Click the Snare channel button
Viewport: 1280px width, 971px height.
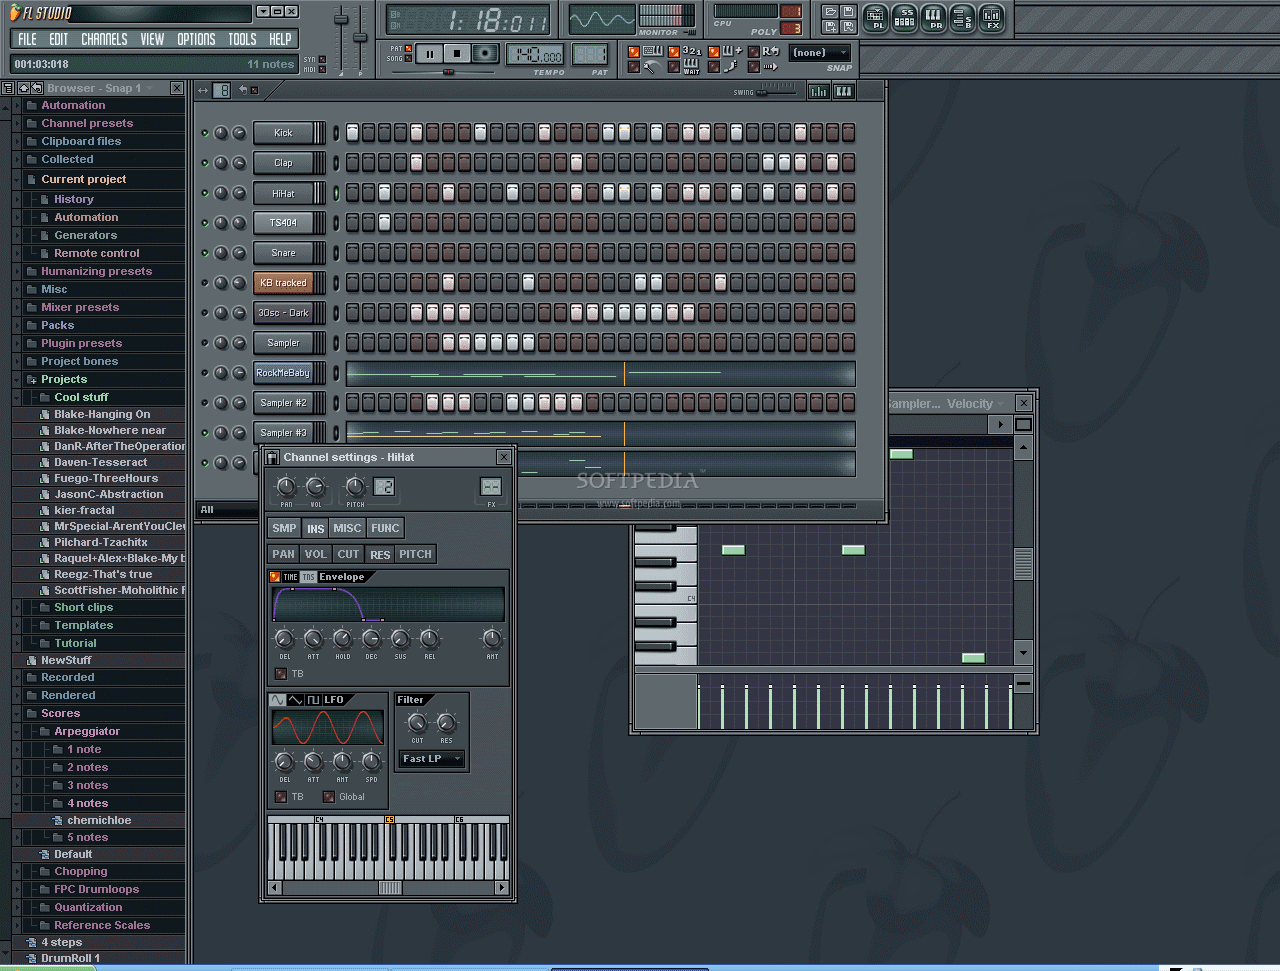click(288, 252)
